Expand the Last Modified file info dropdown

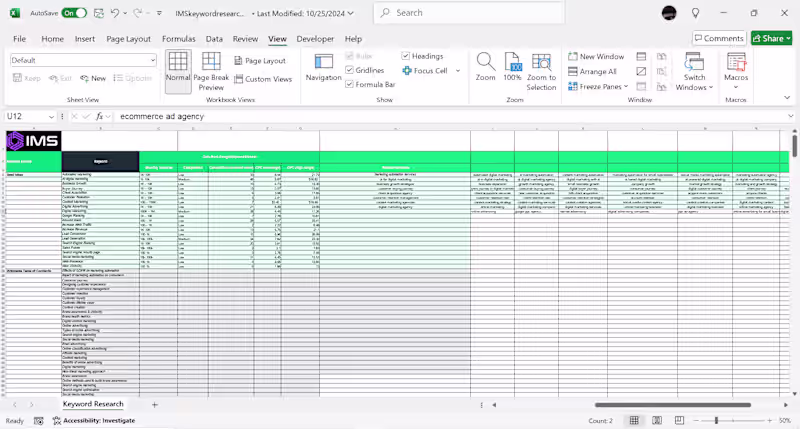351,13
